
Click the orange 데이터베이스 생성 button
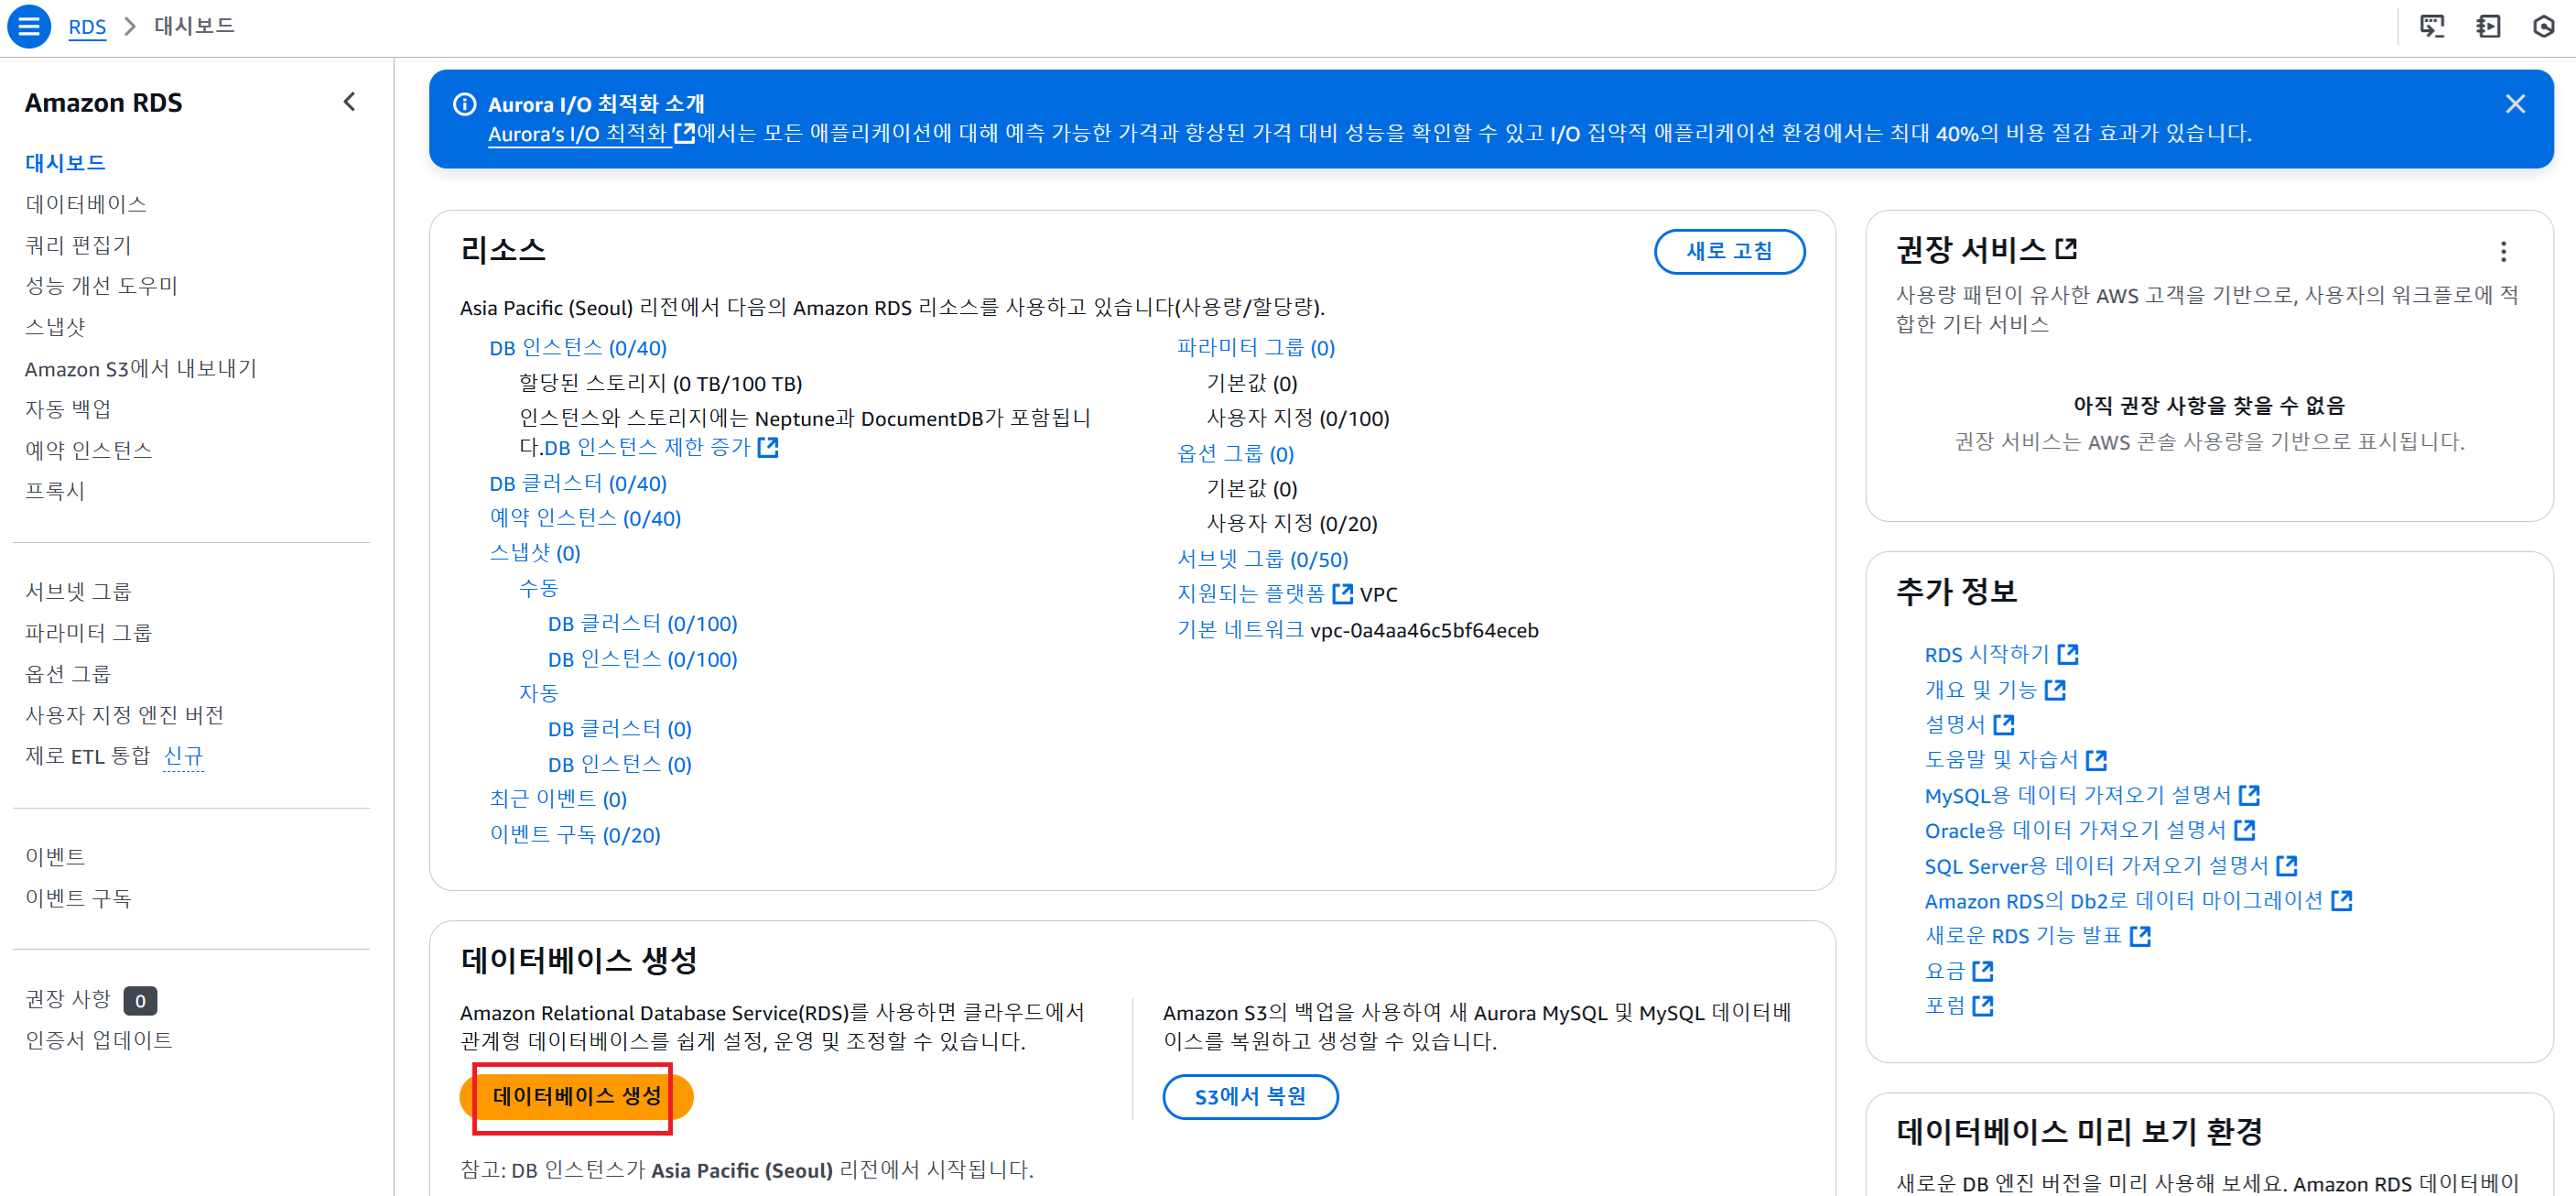pyautogui.click(x=576, y=1096)
